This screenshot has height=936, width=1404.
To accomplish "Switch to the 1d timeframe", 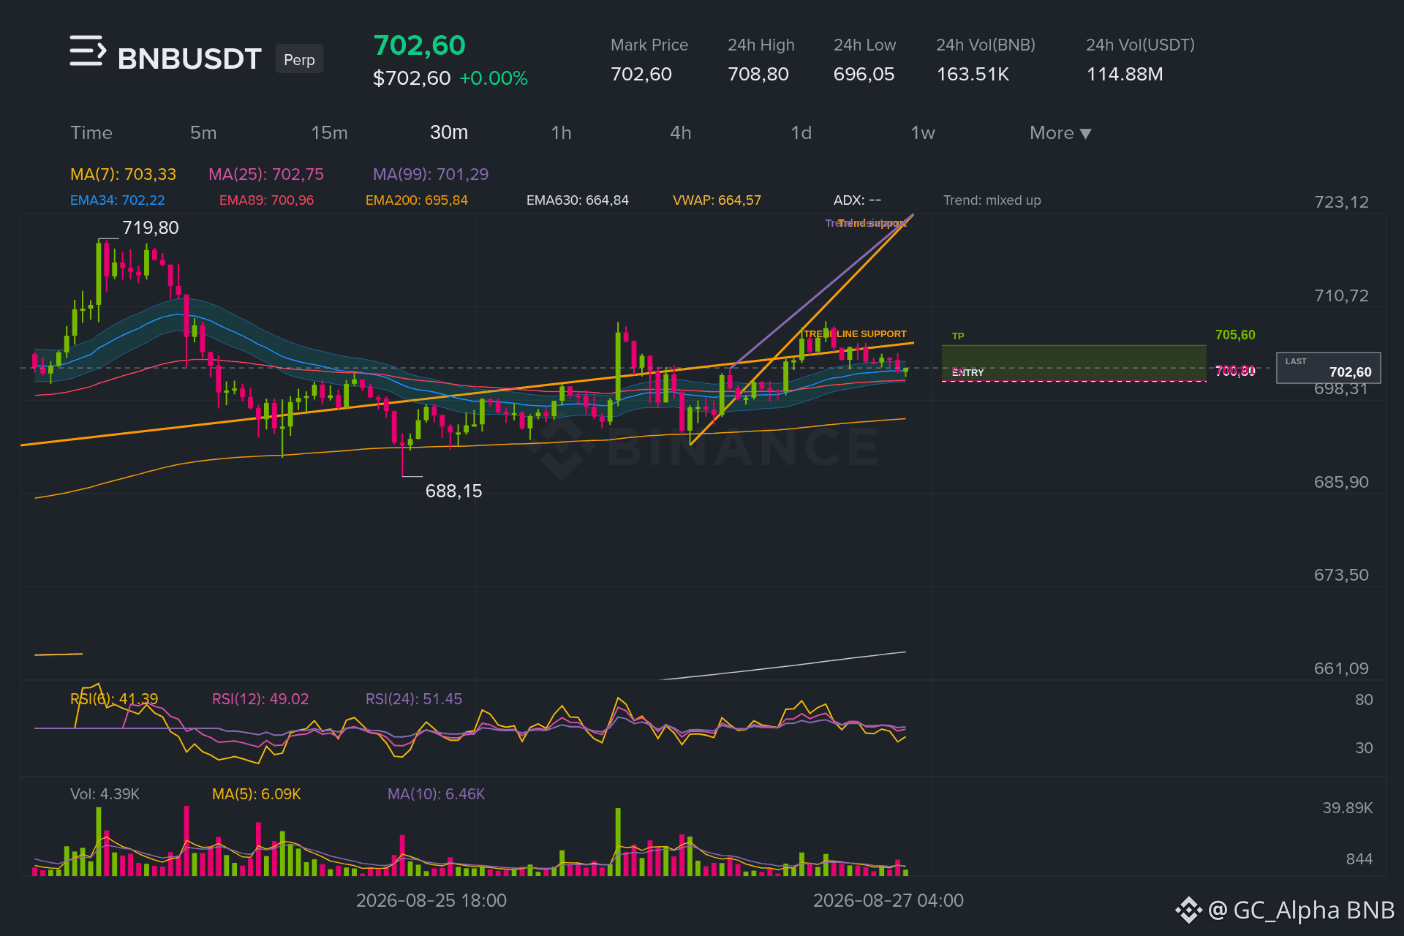I will (801, 133).
